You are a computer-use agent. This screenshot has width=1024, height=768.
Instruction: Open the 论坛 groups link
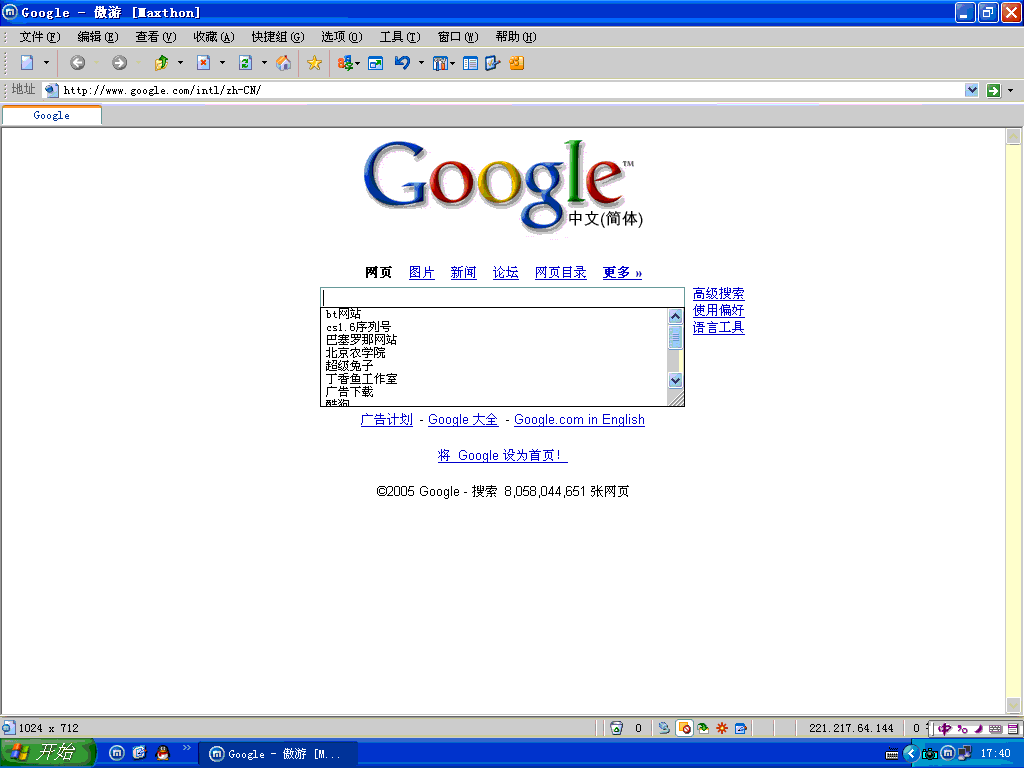click(505, 272)
